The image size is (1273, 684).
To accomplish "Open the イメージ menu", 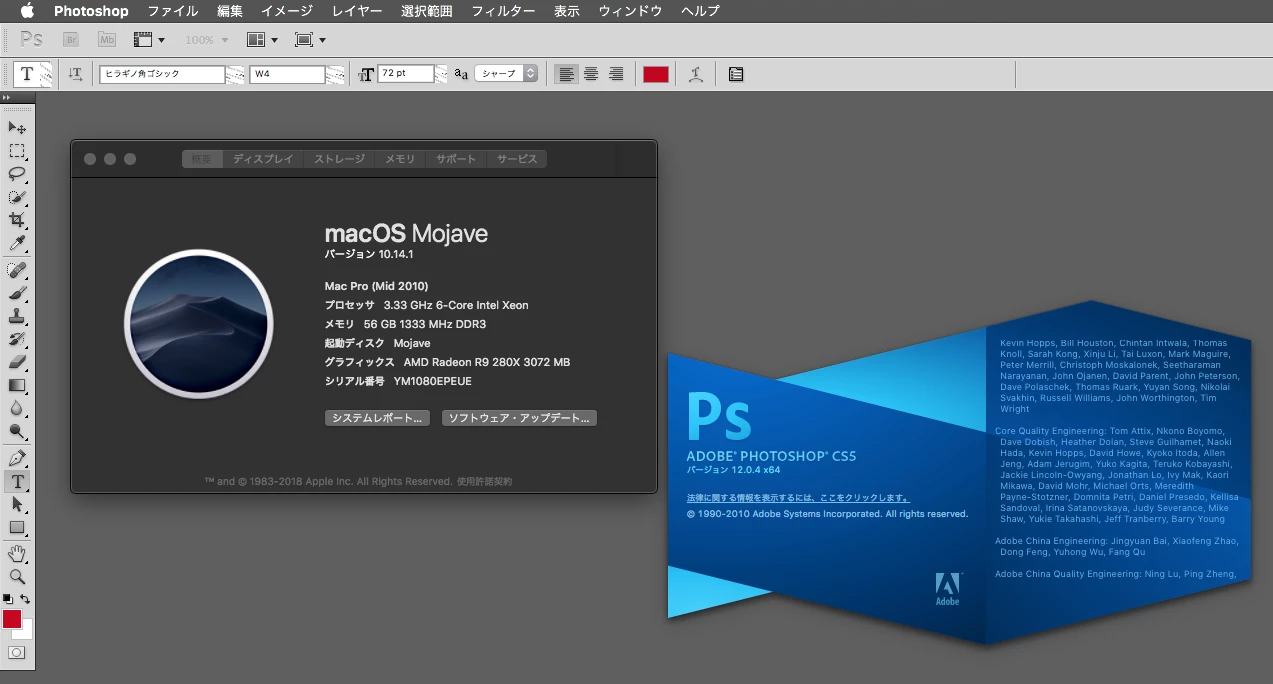I will coord(287,11).
